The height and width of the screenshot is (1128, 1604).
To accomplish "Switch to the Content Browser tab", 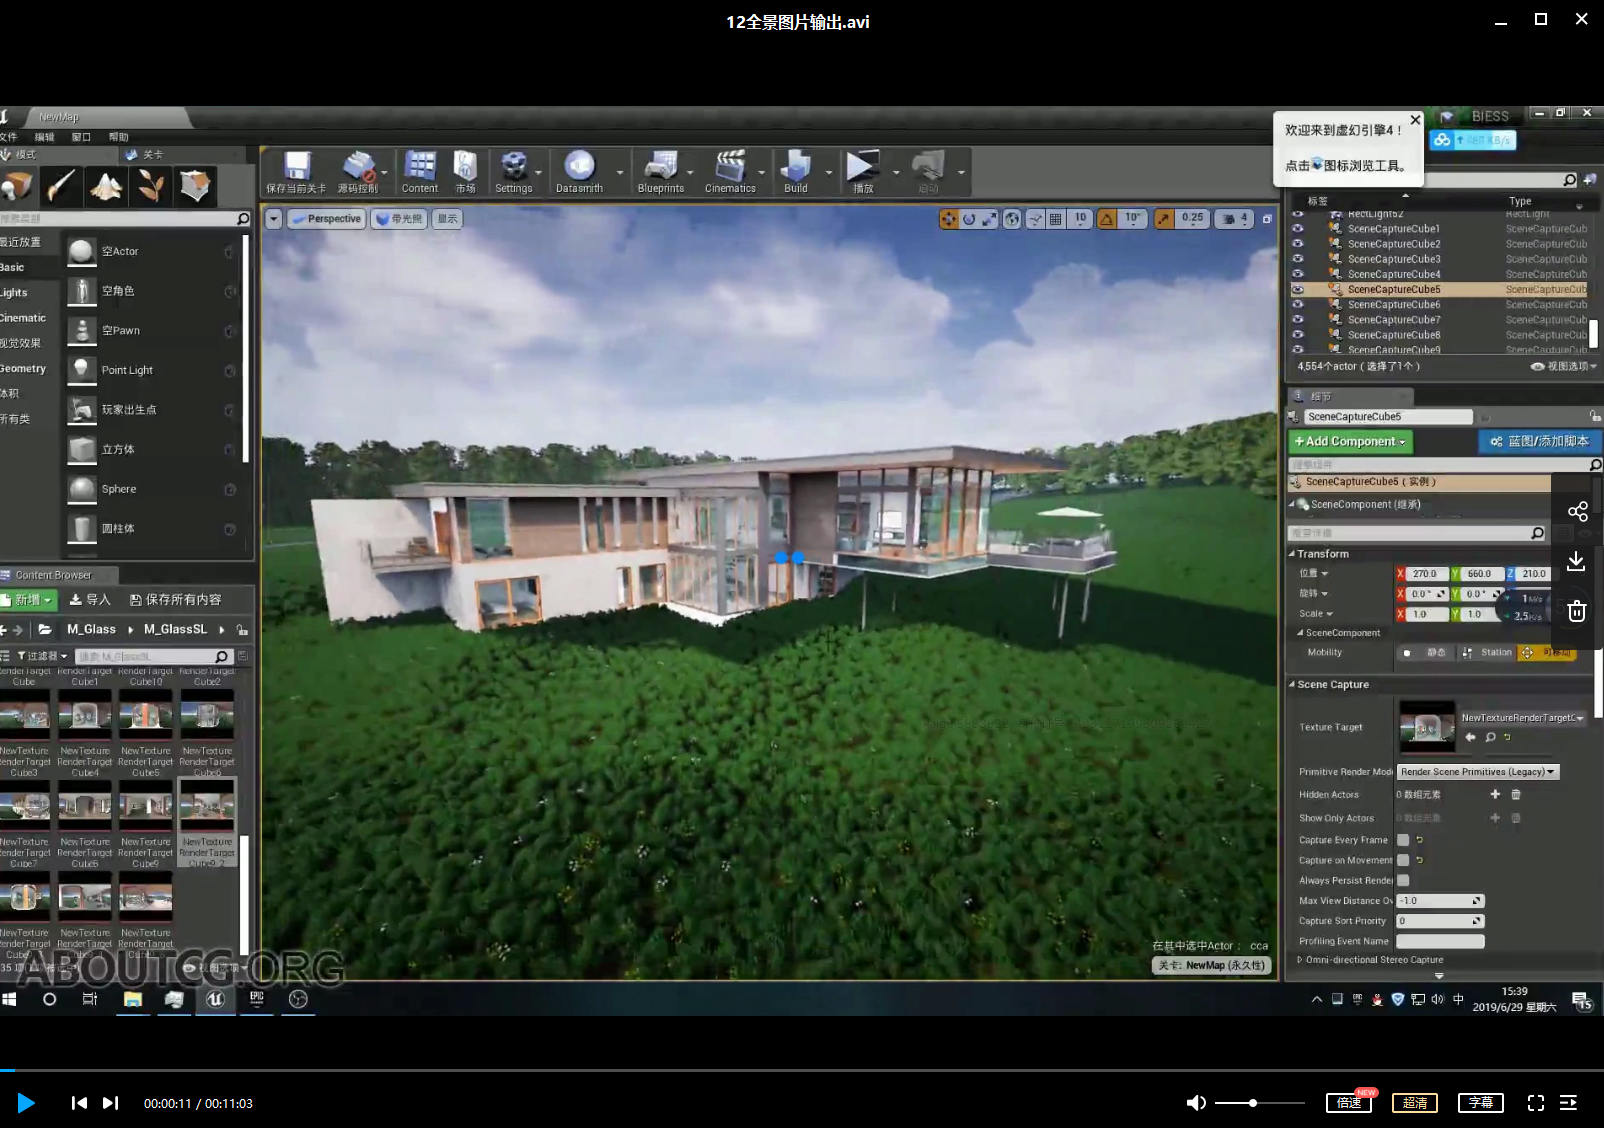I will click(x=54, y=575).
